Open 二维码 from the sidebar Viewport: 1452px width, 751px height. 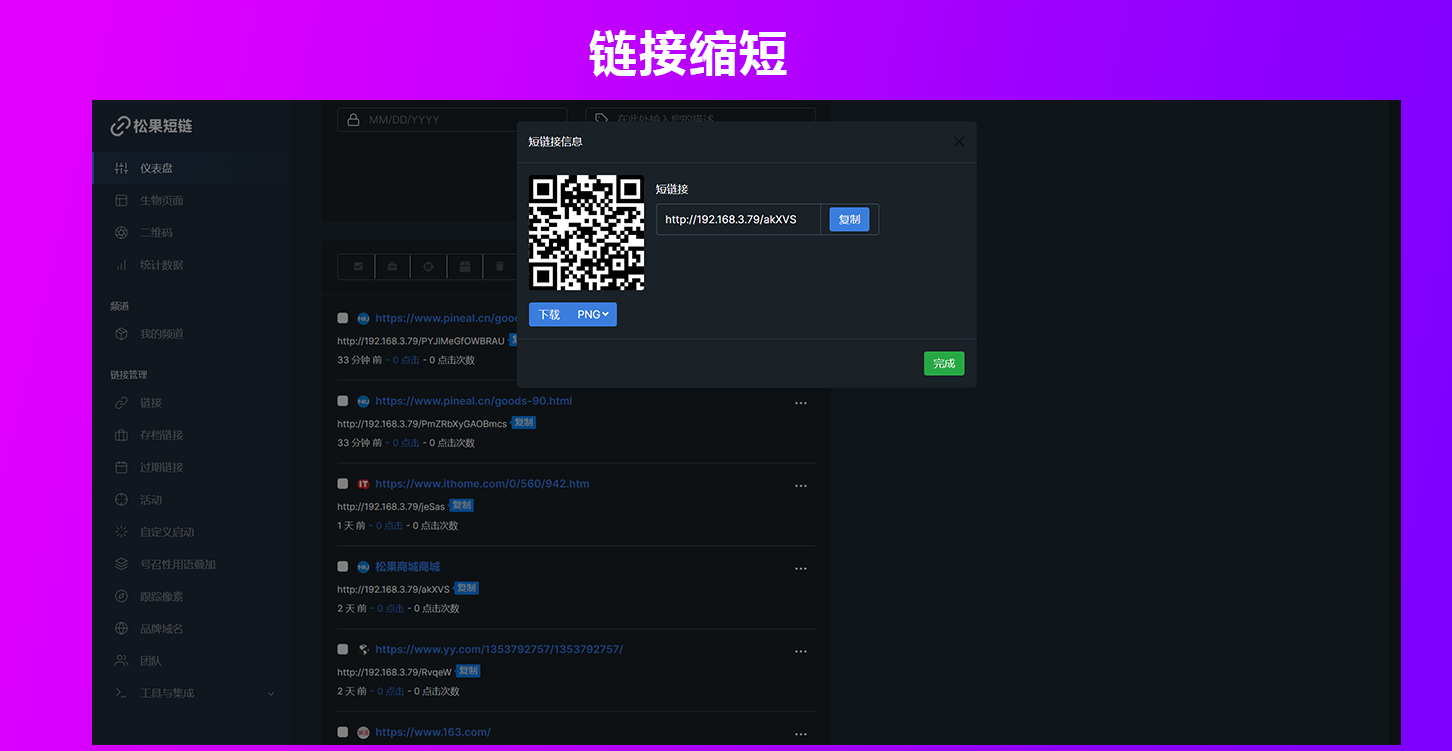click(x=155, y=233)
